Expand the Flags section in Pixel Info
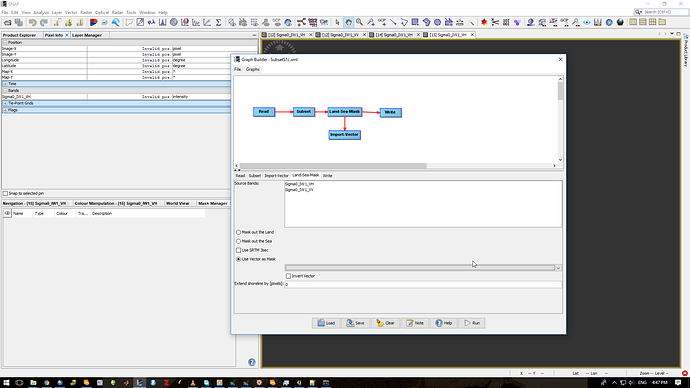 click(5, 110)
